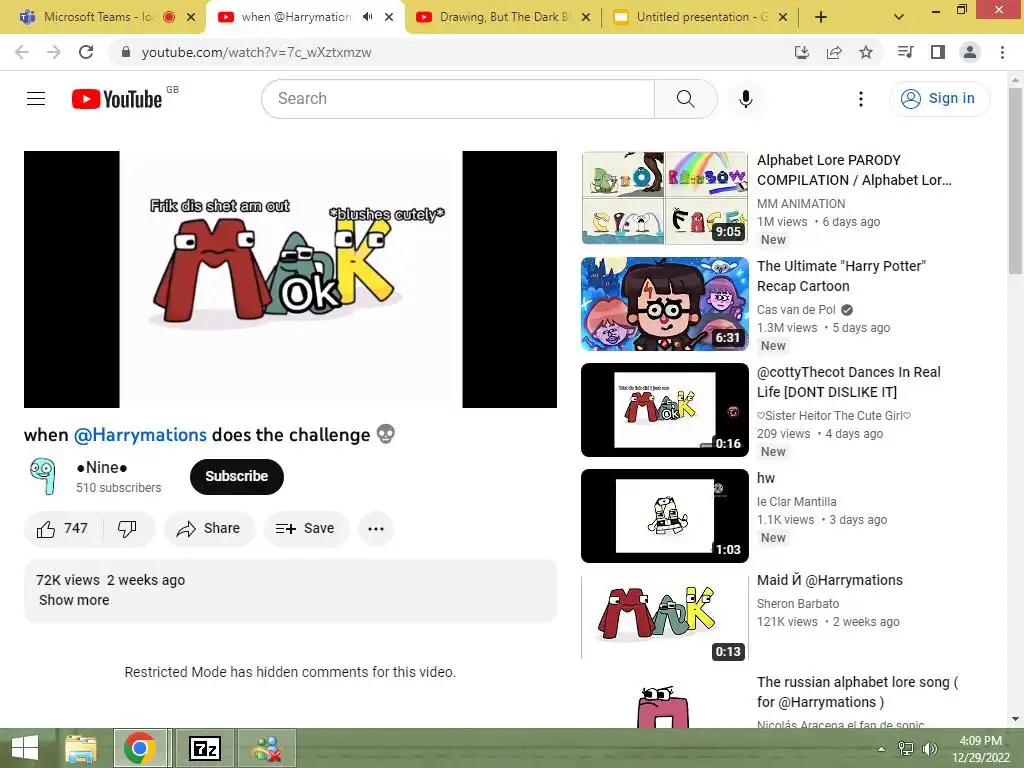The width and height of the screenshot is (1024, 768).
Task: Click the video player to pause
Action: [291, 280]
